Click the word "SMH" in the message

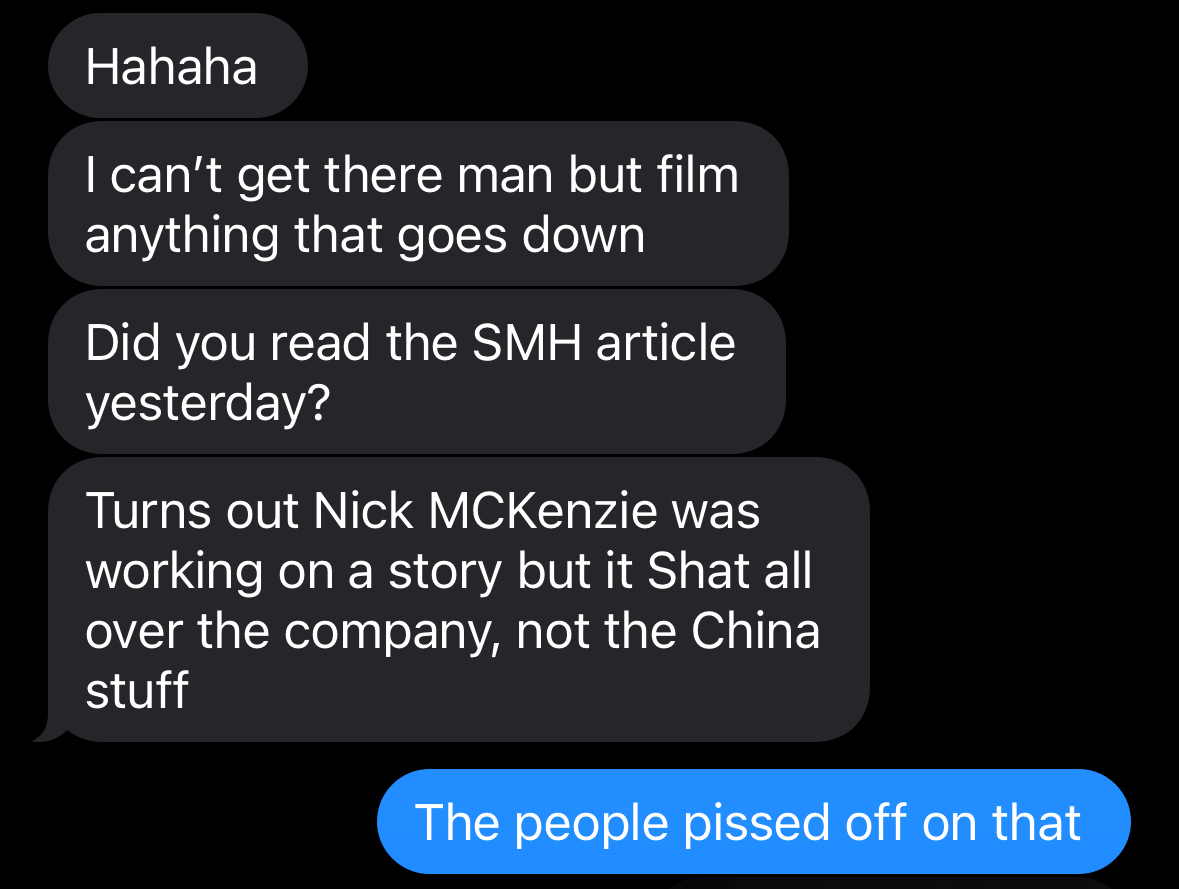tap(527, 343)
